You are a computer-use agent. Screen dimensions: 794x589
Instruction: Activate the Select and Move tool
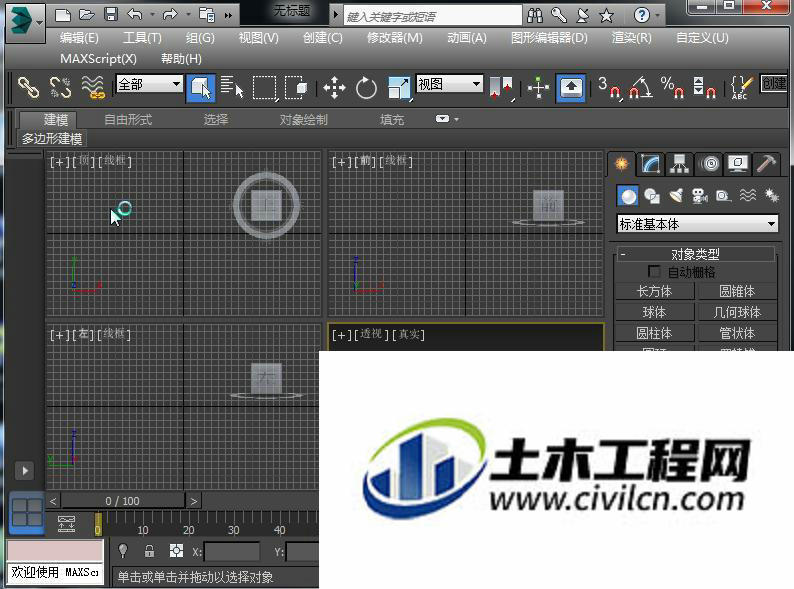334,88
